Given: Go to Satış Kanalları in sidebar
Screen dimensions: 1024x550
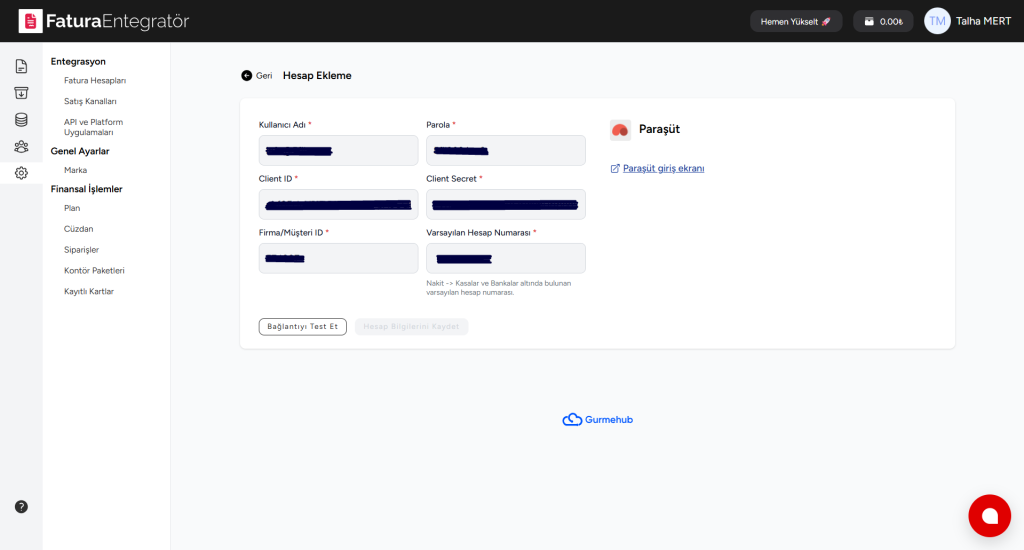Looking at the screenshot, I should pos(90,101).
